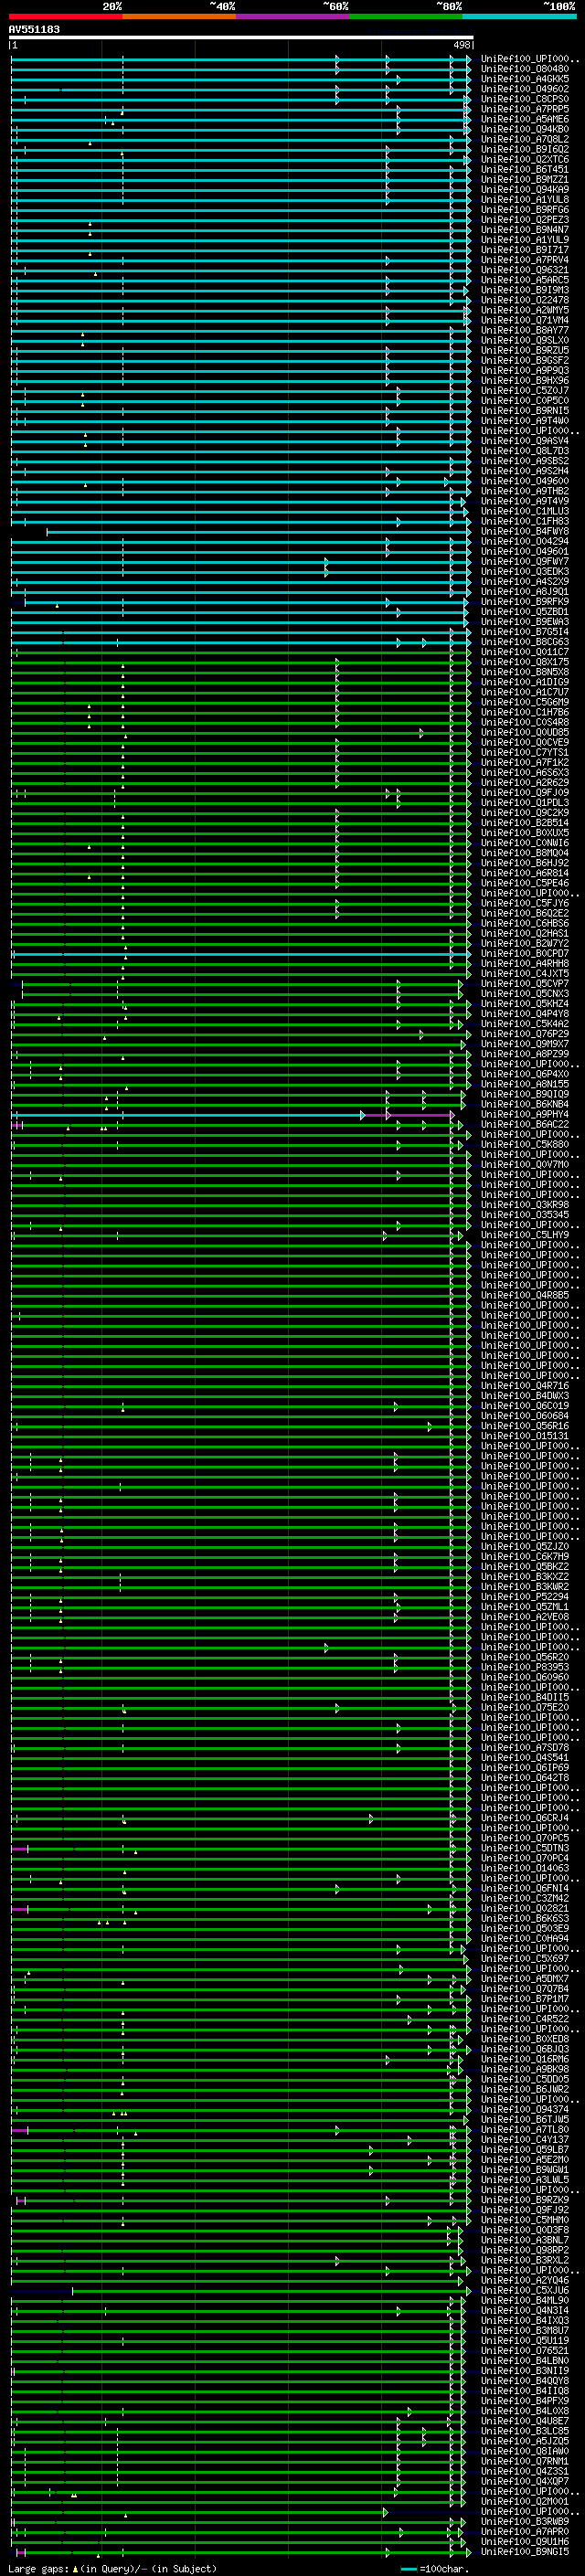Select row label UniRef100_A9PHY4
This screenshot has height=2576, width=585.
click(525, 1114)
